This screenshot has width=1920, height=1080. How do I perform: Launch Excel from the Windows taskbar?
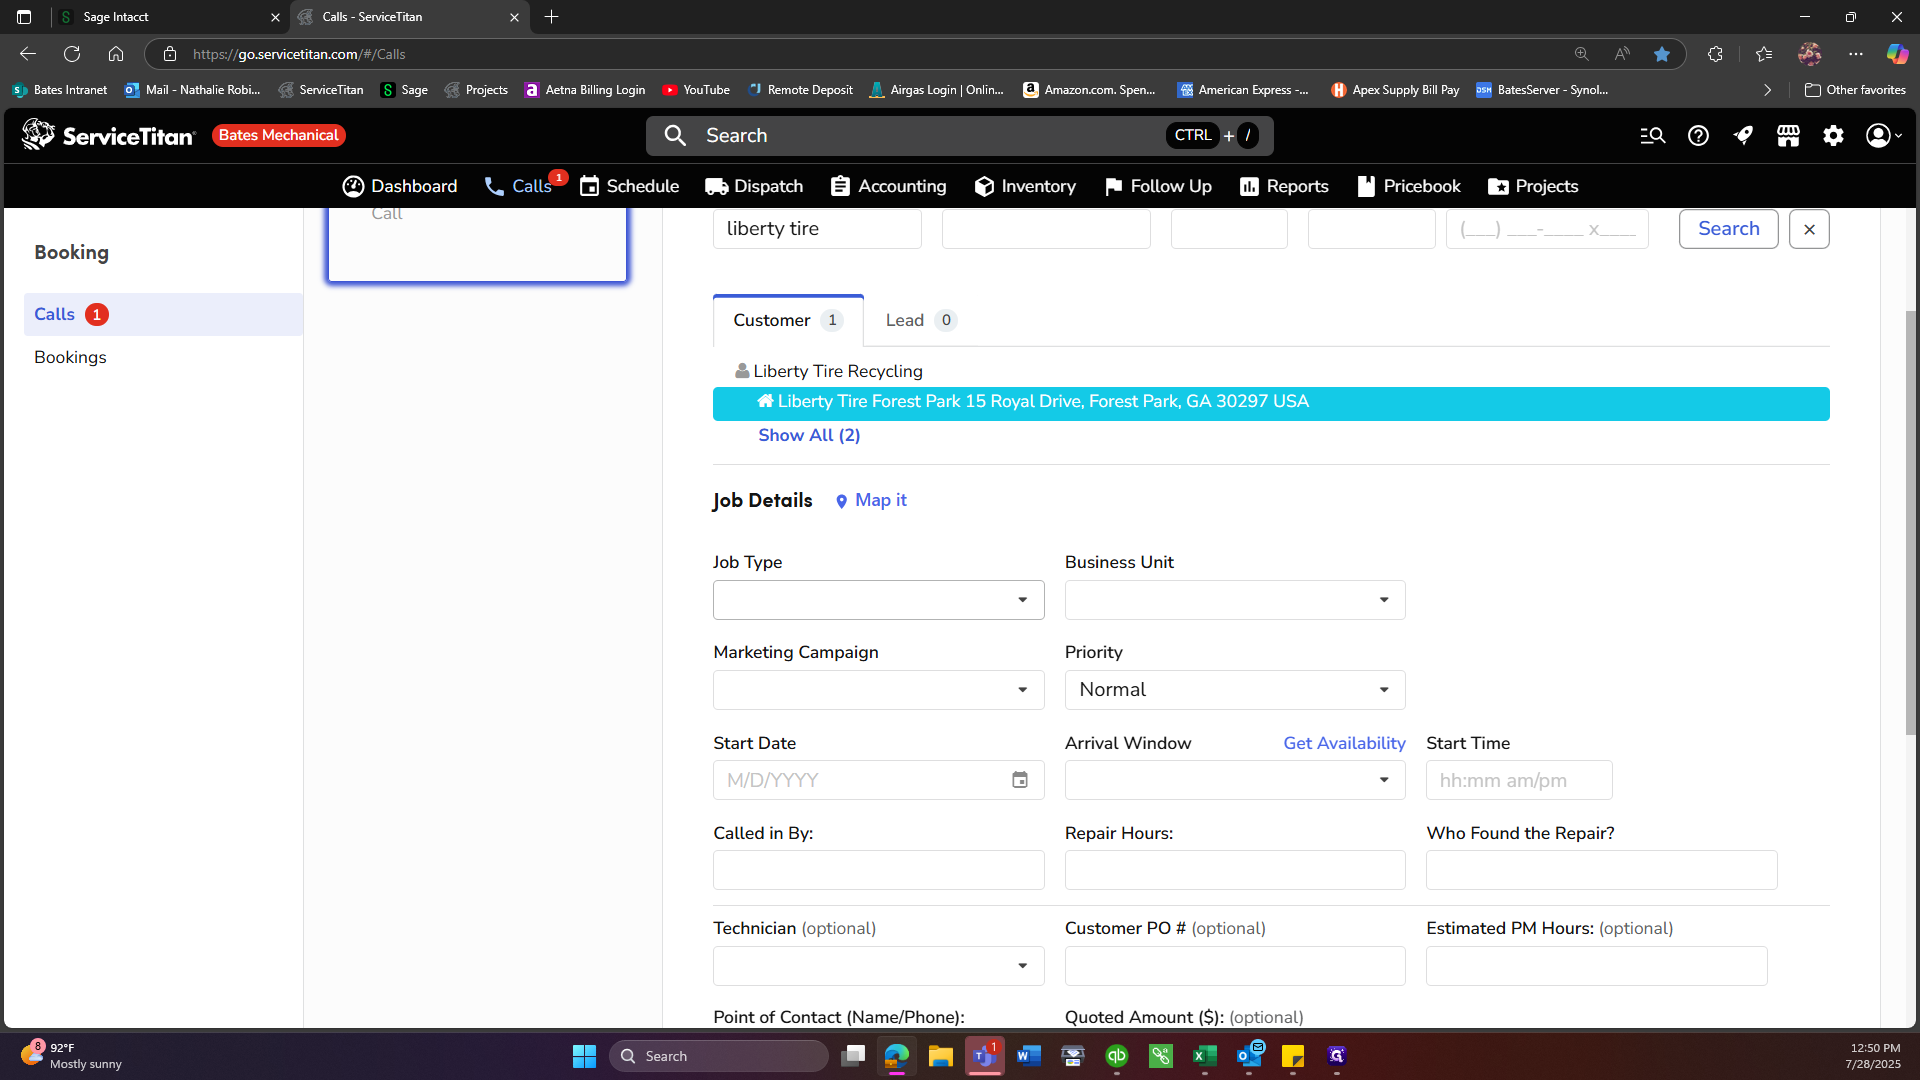1204,1056
